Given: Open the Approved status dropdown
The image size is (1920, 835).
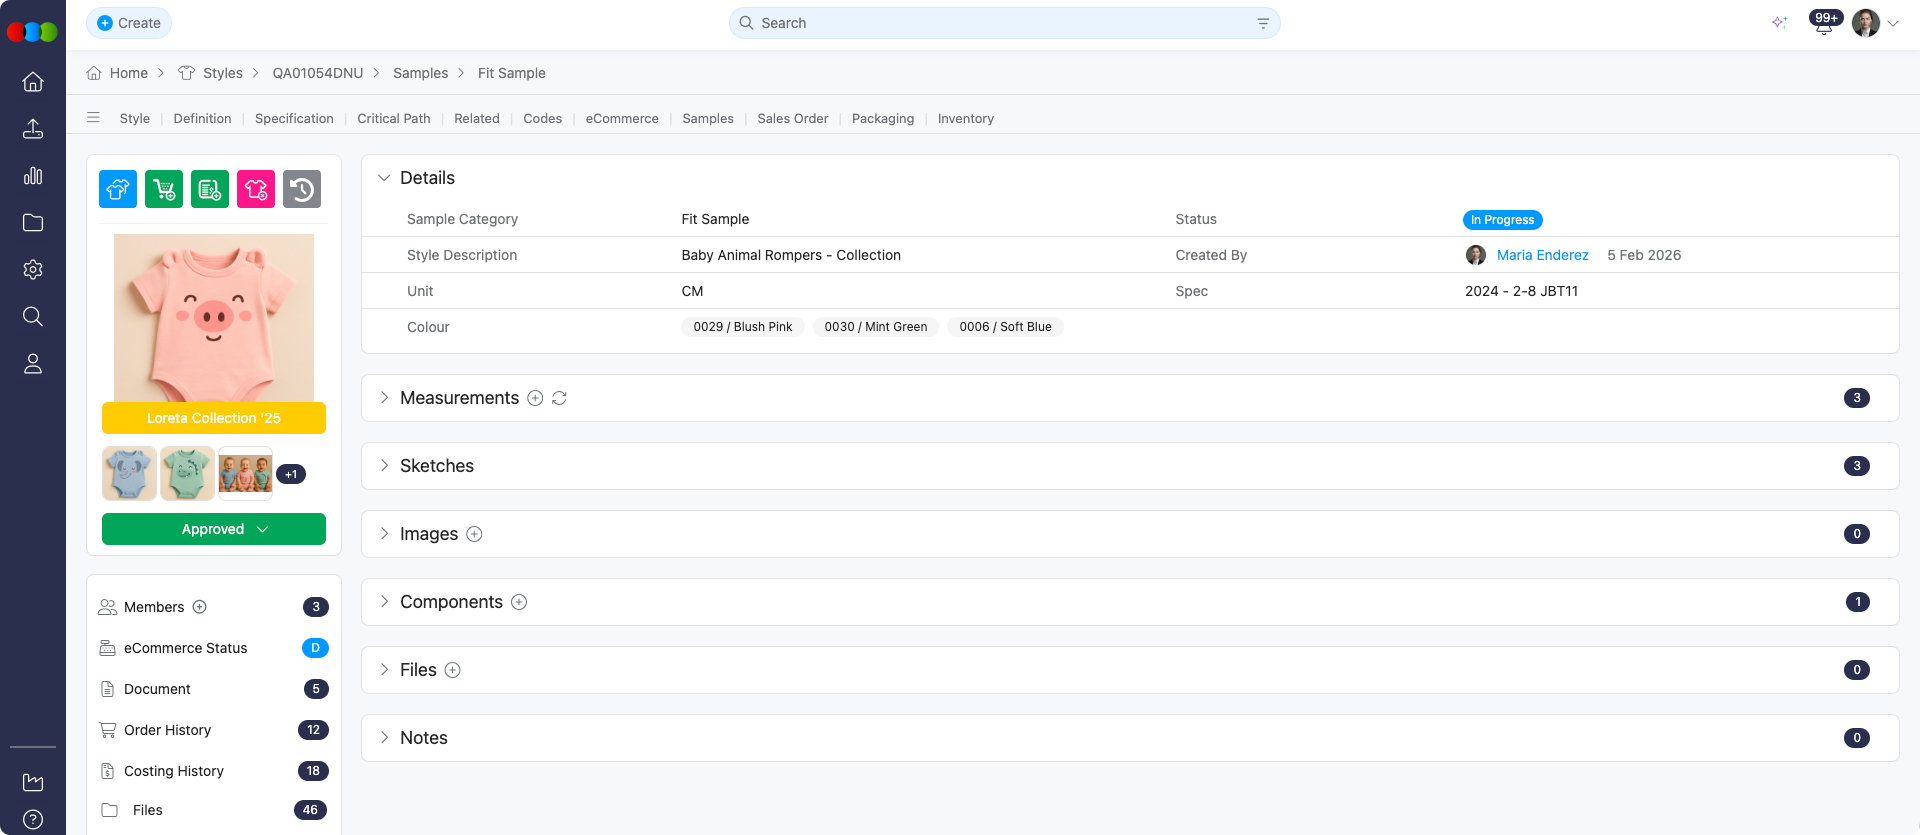Looking at the screenshot, I should [x=214, y=529].
